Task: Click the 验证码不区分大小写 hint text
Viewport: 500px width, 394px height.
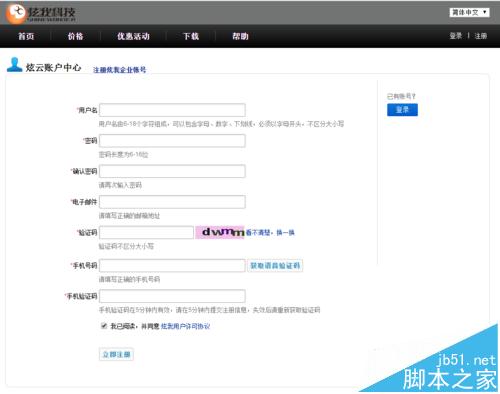Action: point(126,246)
